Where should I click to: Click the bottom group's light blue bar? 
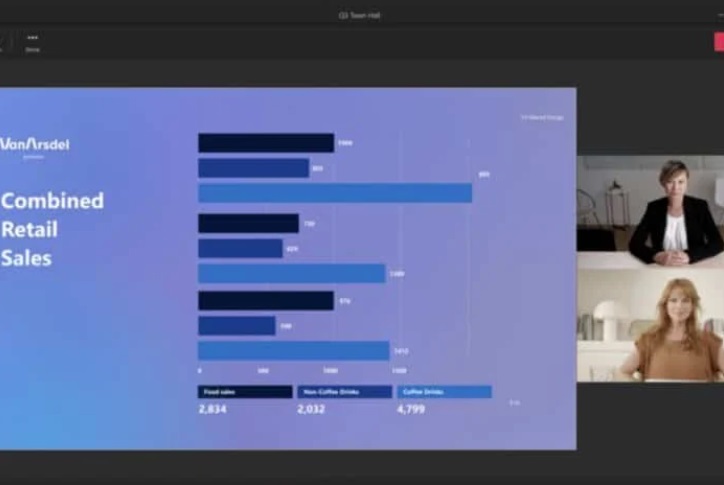click(x=293, y=351)
